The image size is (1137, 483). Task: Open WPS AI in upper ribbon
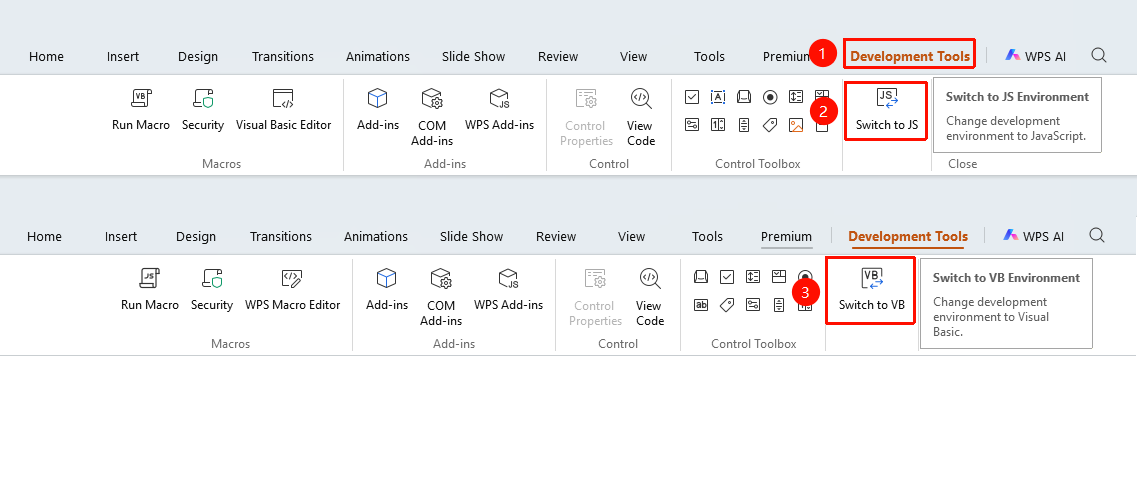(x=1035, y=56)
